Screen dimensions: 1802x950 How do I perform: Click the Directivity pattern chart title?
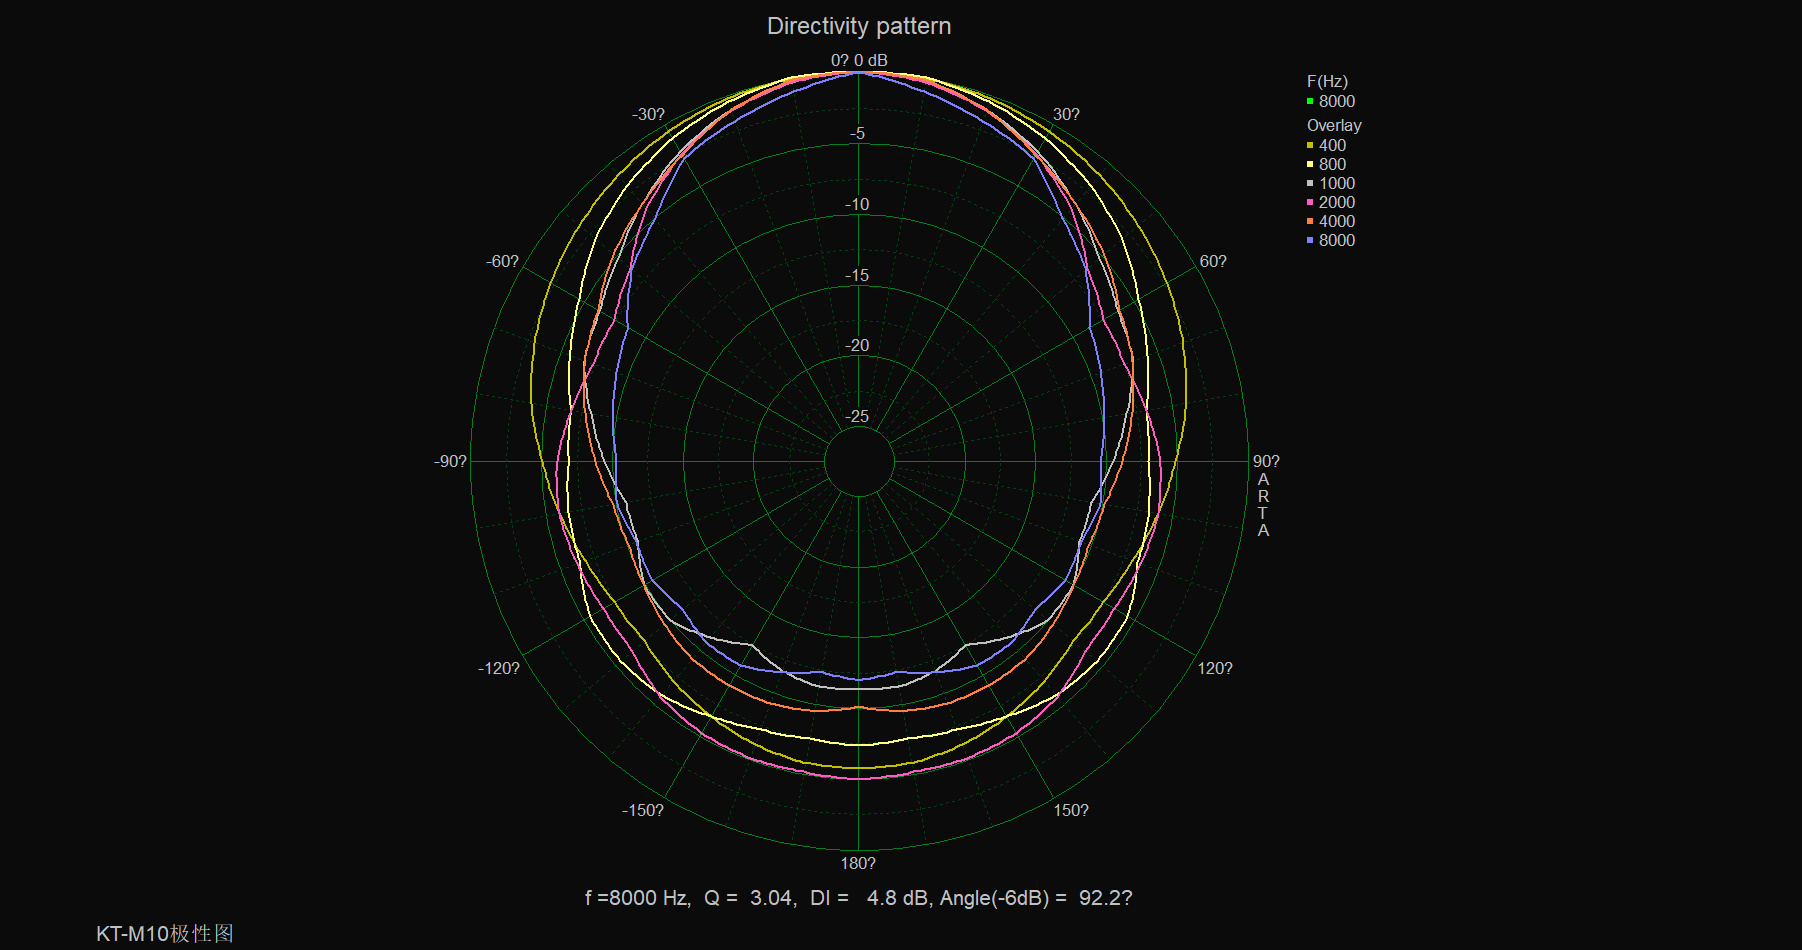pyautogui.click(x=858, y=26)
